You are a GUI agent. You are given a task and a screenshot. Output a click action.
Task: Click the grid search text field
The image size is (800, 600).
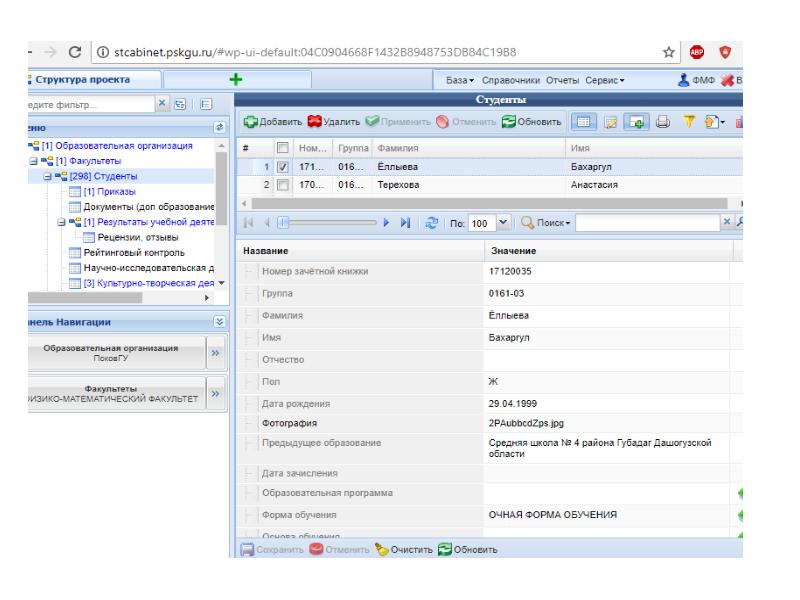pyautogui.click(x=647, y=223)
